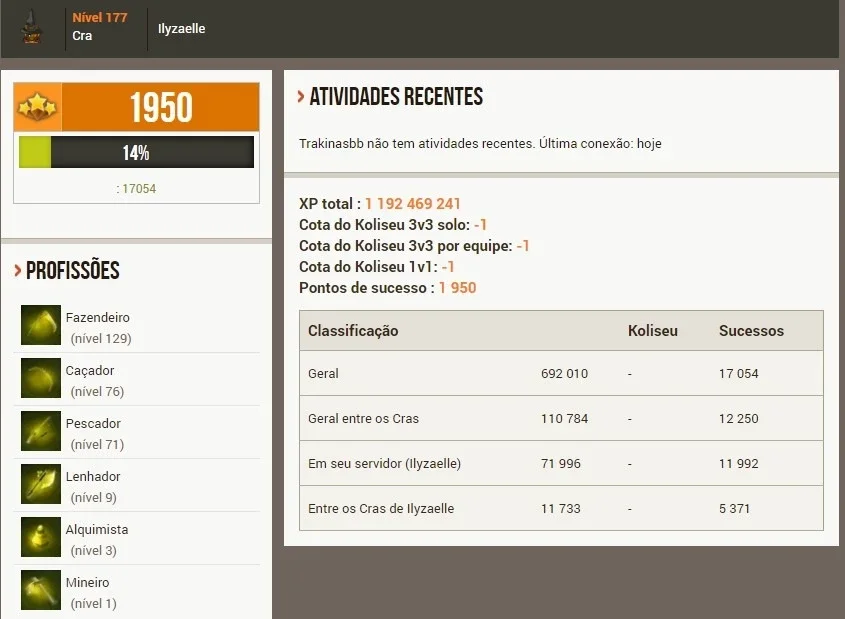Screen dimensions: 845x619
Task: Select the Geral ranking row label
Action: coord(323,373)
